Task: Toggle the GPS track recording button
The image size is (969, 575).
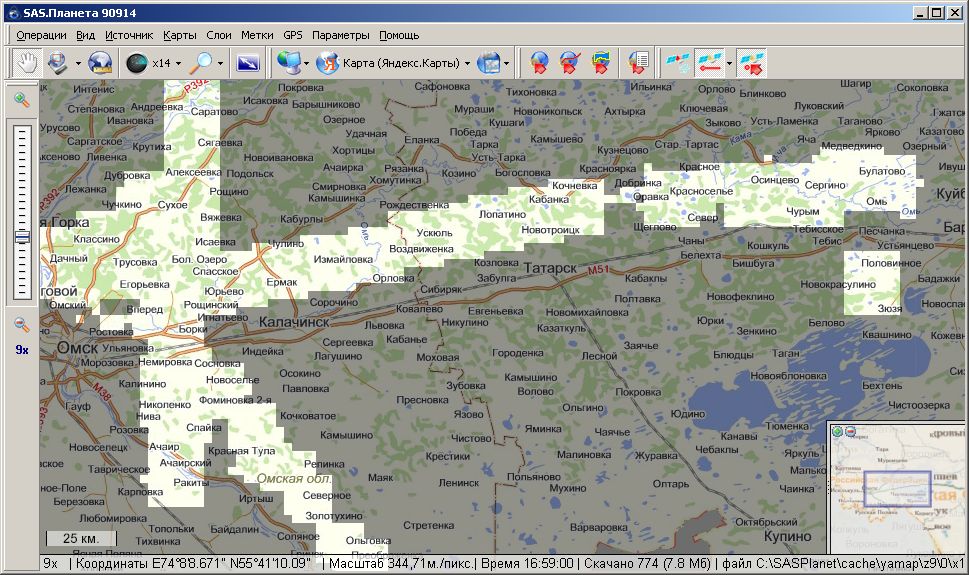Action: 709,63
